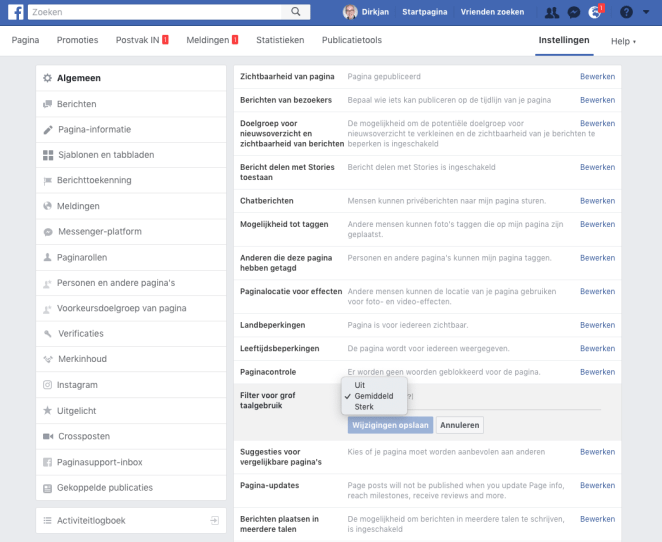Viewport: 662px width, 542px height.
Task: Click the gear icon next to Algemeen
Action: pyautogui.click(x=47, y=78)
